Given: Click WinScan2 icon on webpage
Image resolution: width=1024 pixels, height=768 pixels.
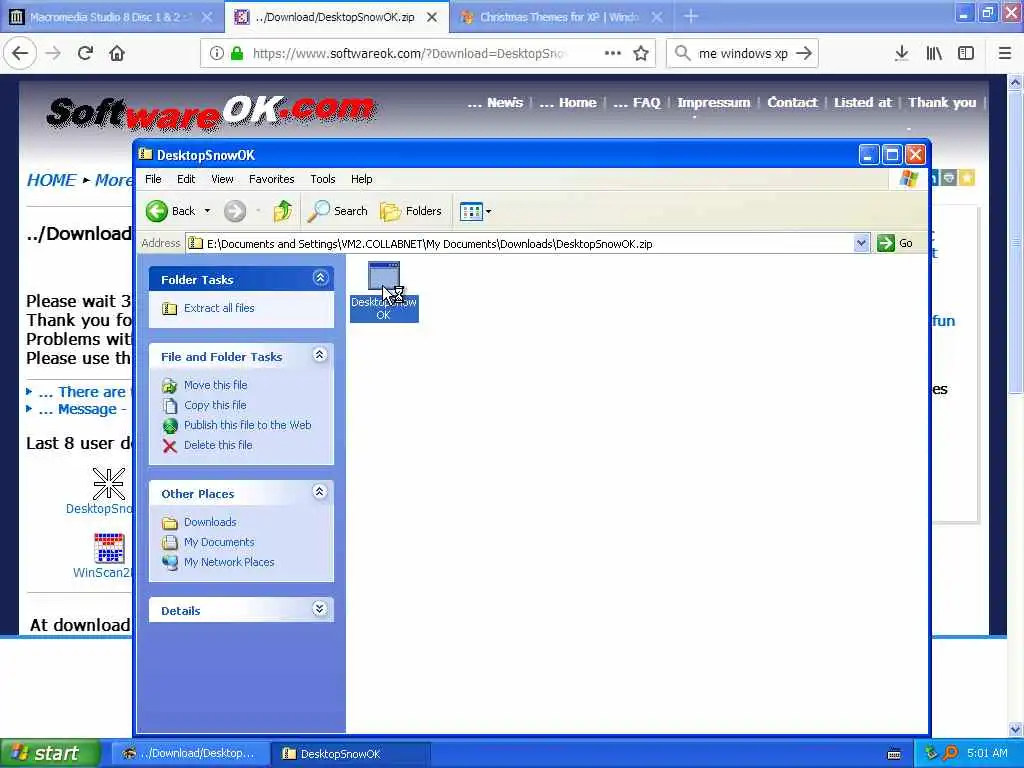Looking at the screenshot, I should (108, 548).
